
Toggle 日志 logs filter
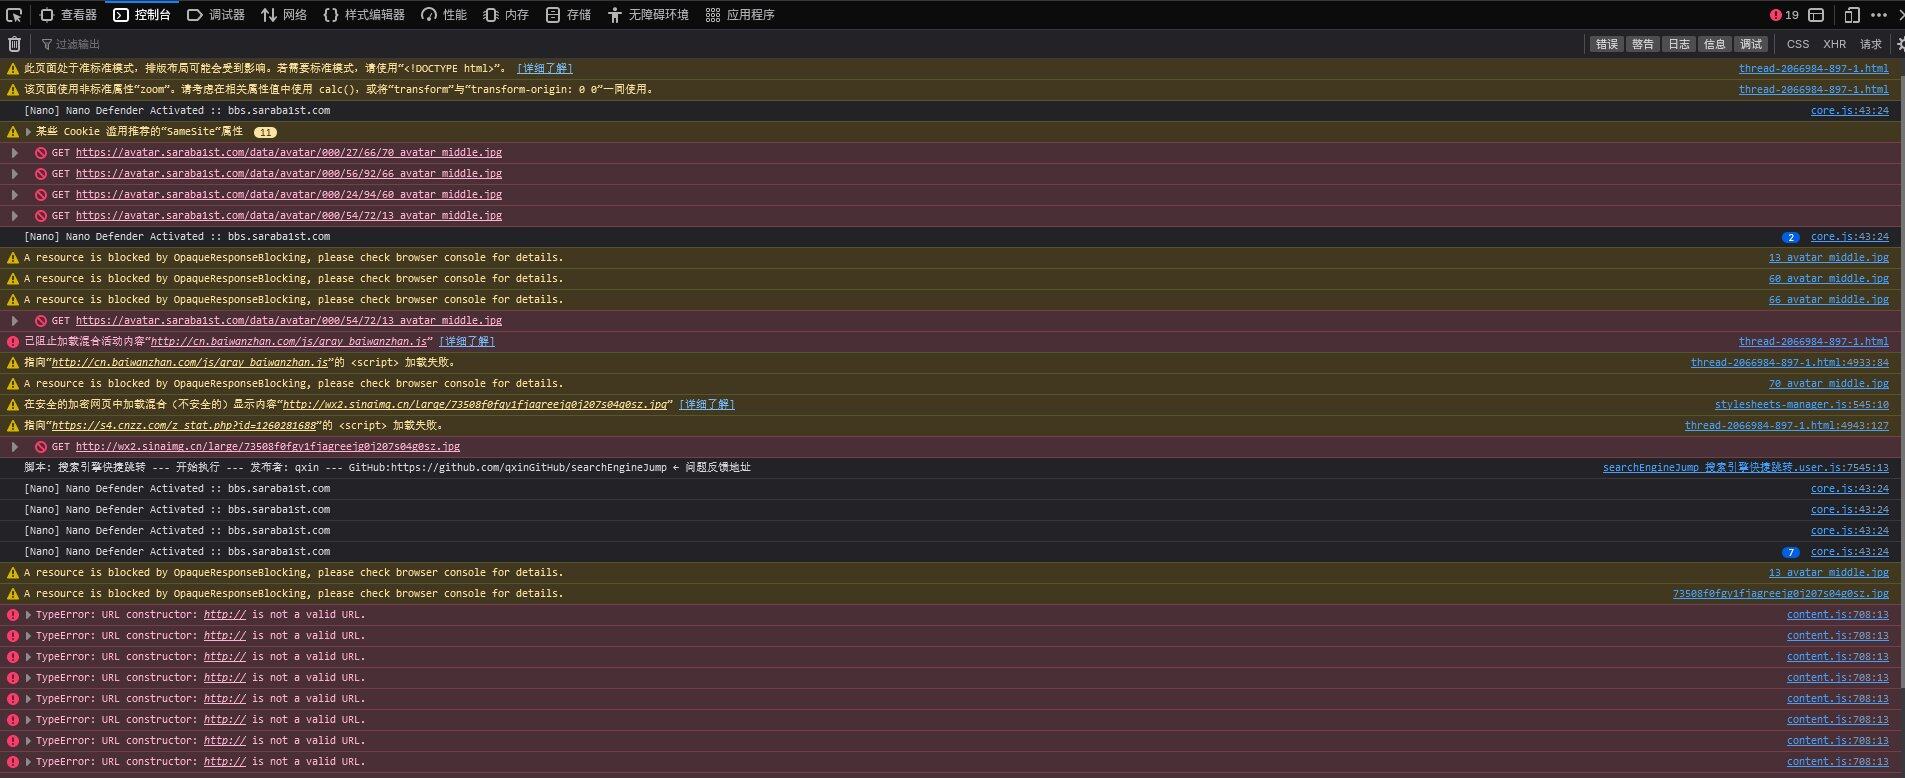[x=1679, y=44]
